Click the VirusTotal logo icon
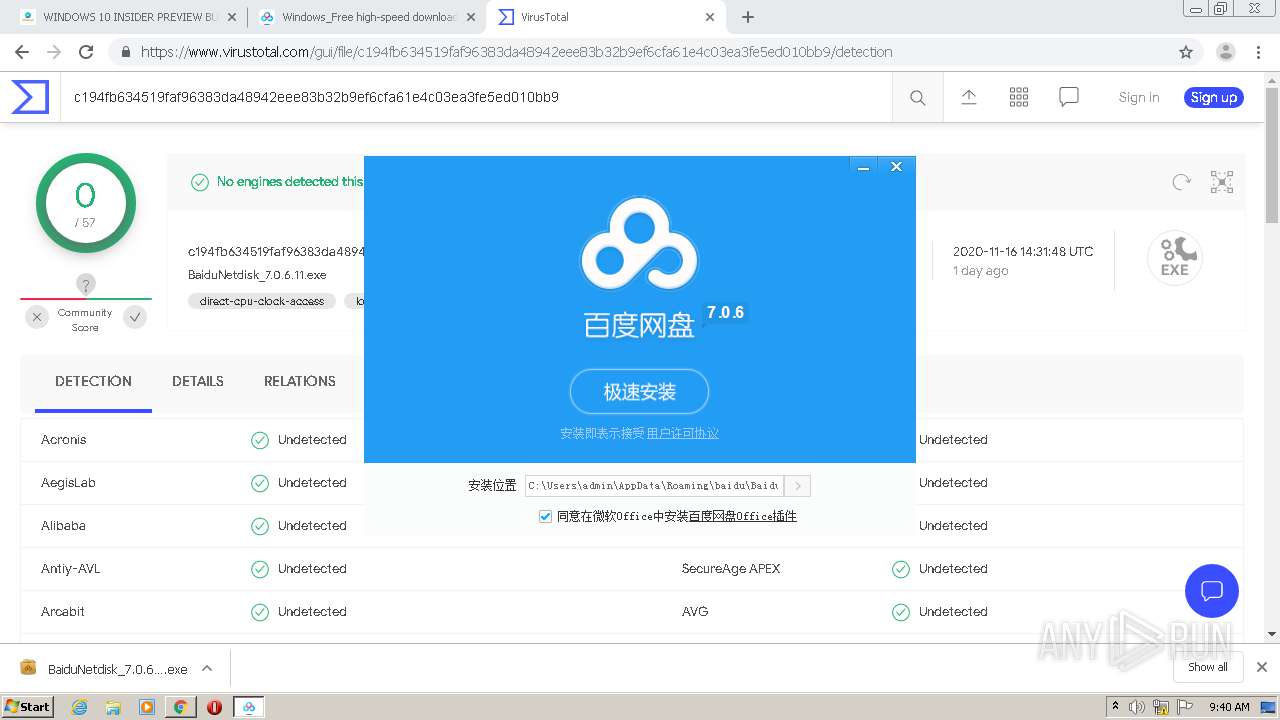1280x720 pixels. (x=30, y=97)
